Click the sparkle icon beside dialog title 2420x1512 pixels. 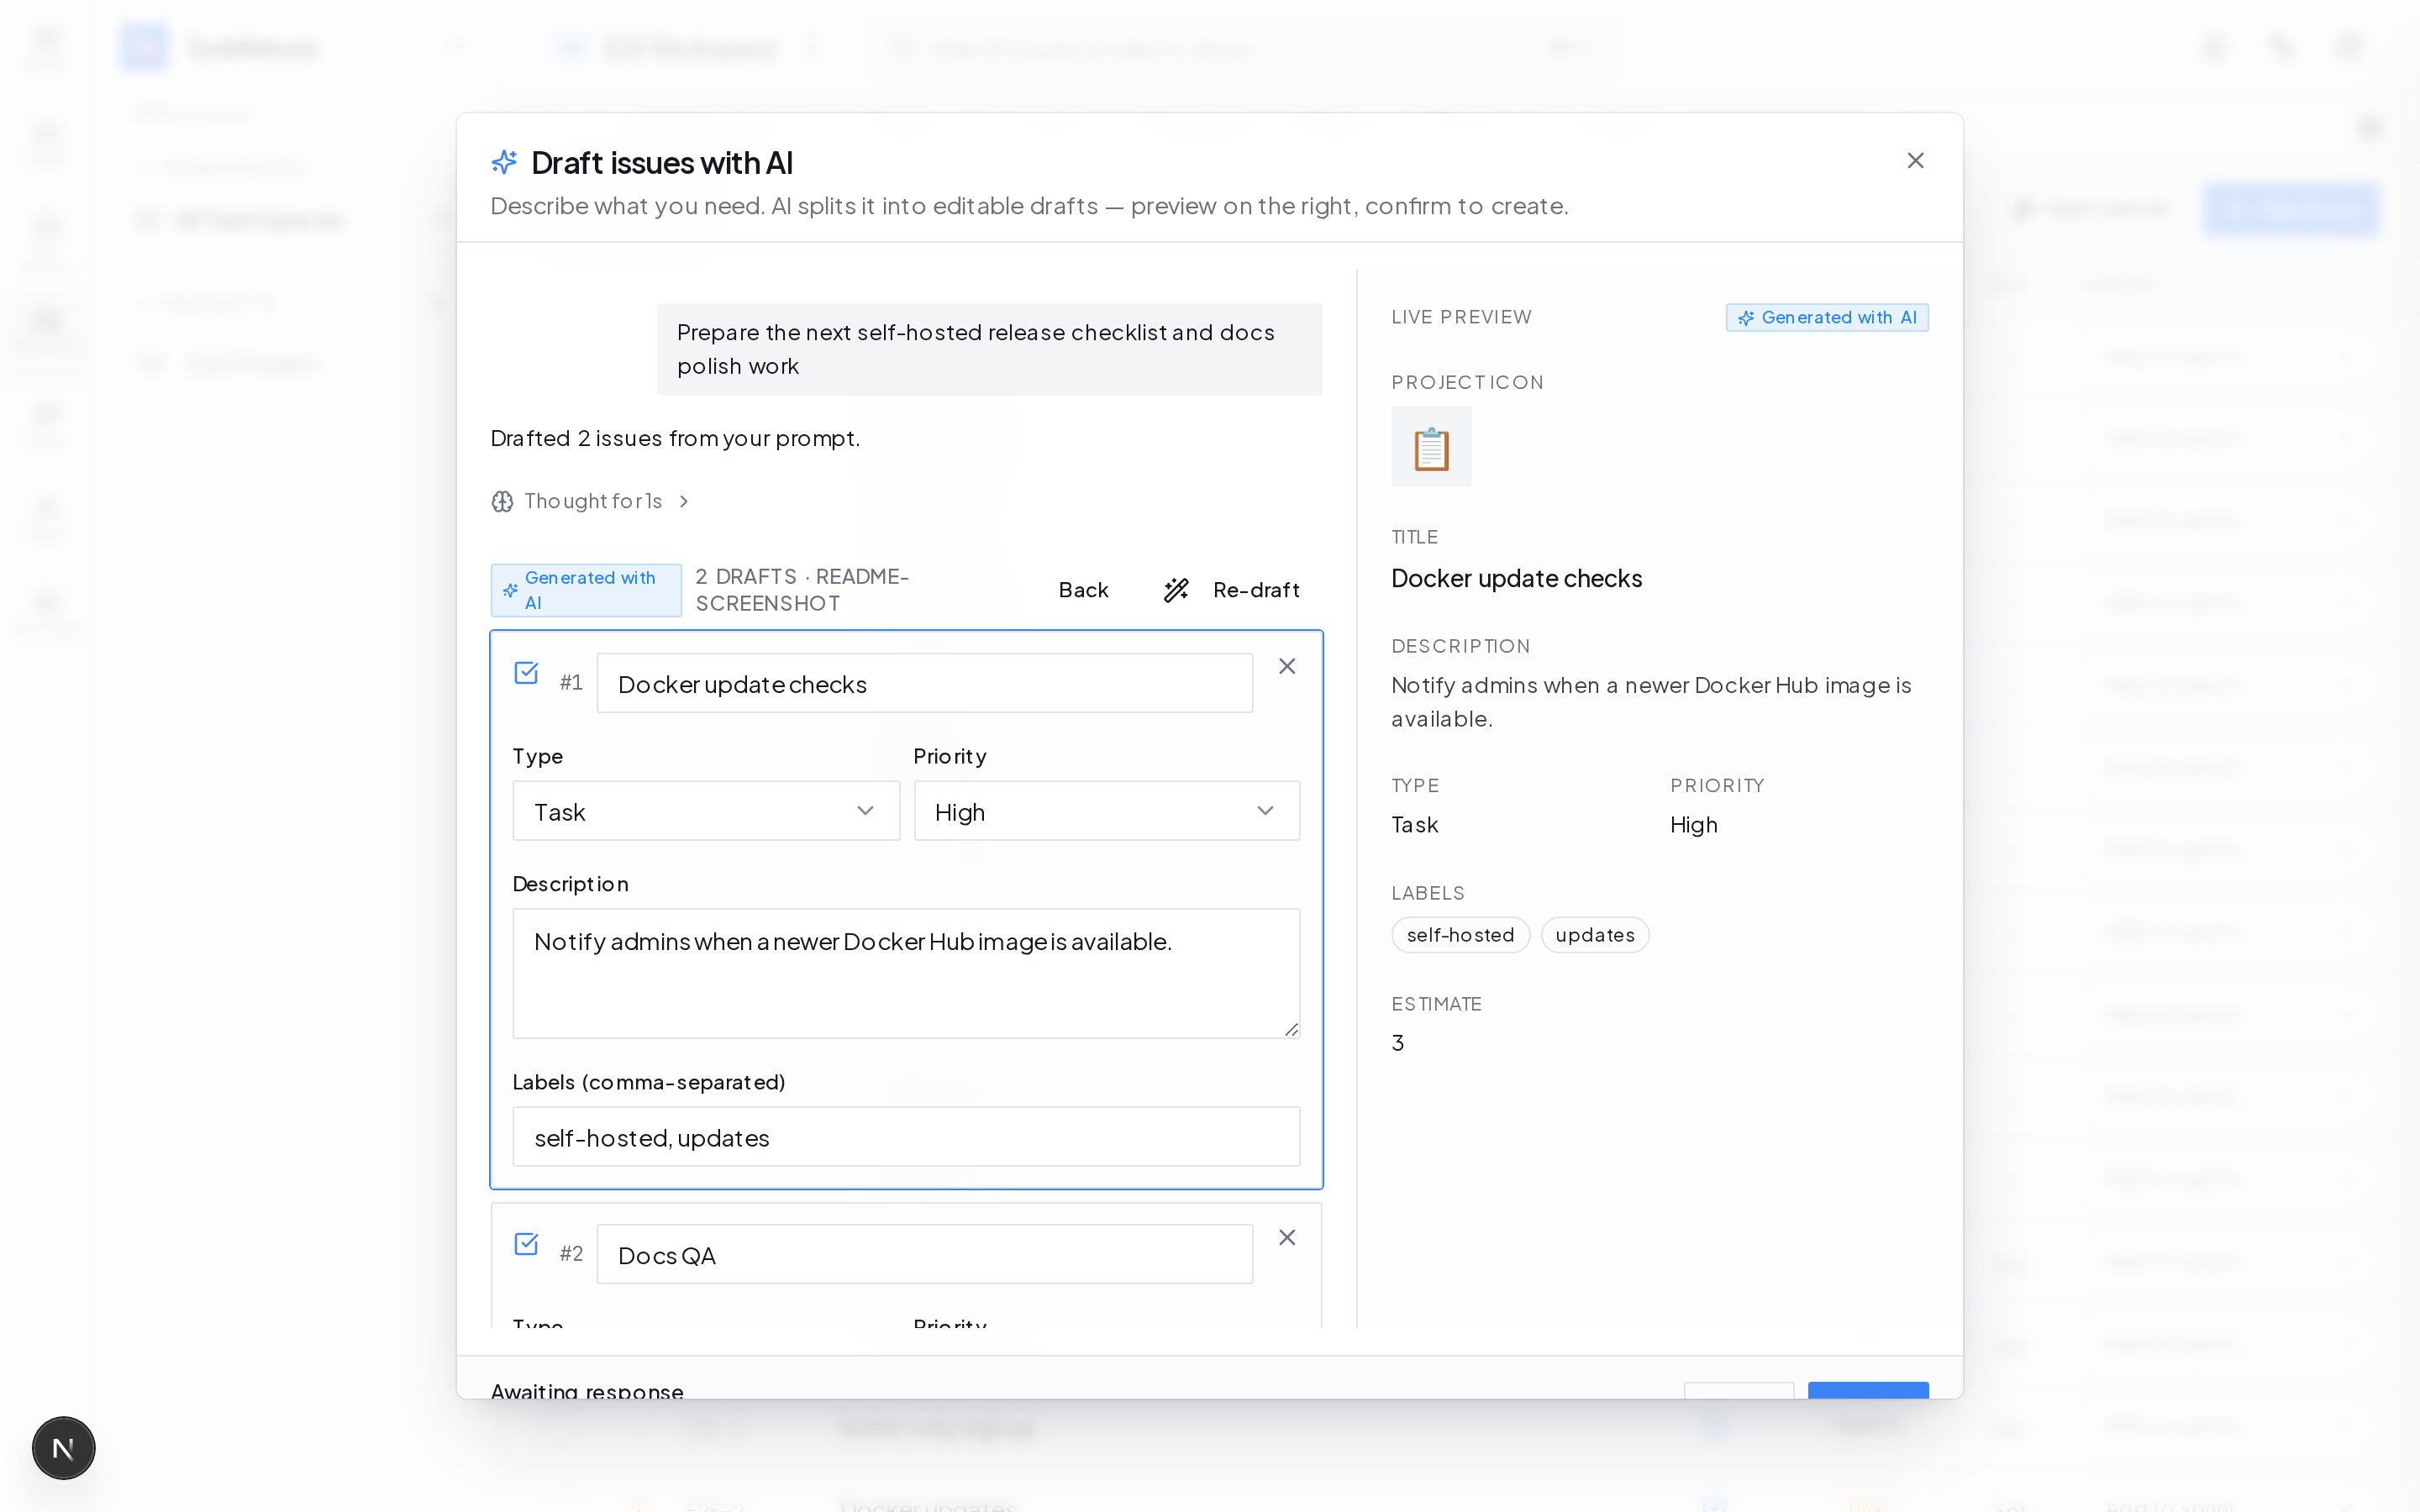[504, 162]
